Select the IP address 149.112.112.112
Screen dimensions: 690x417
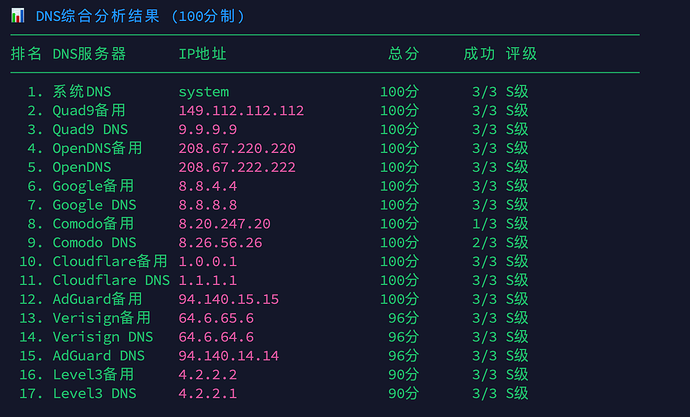[x=241, y=110]
